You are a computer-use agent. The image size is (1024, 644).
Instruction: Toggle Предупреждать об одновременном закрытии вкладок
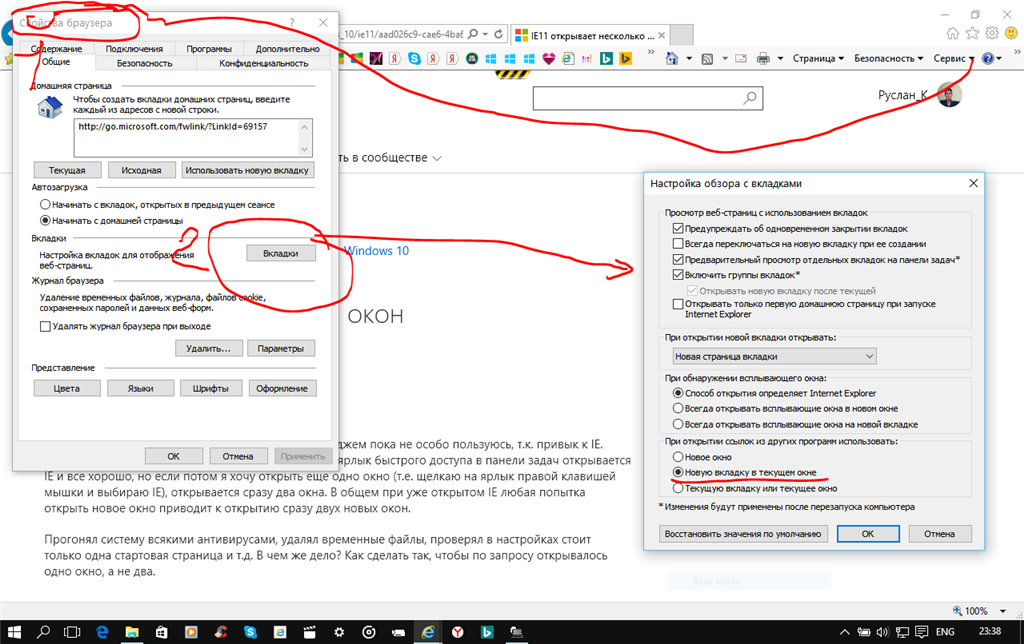point(678,229)
